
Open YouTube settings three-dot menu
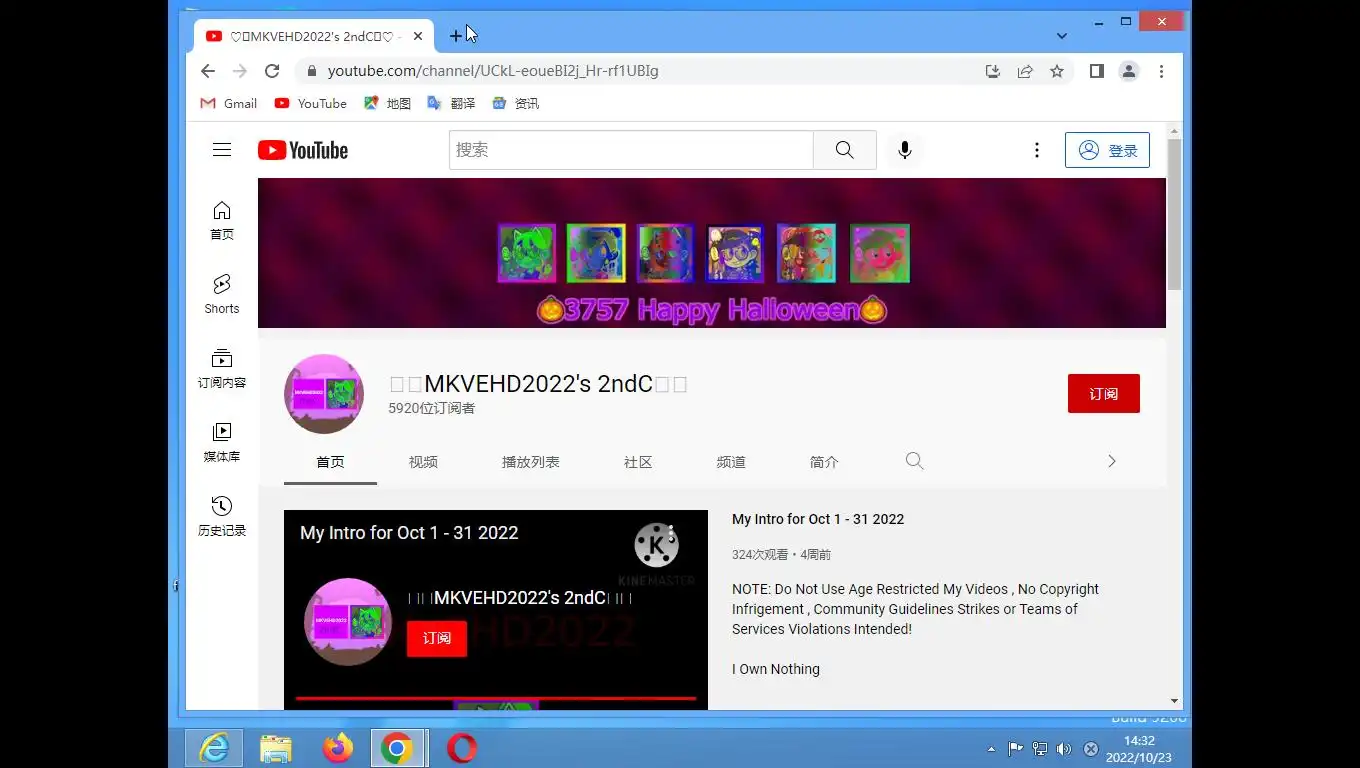1037,150
